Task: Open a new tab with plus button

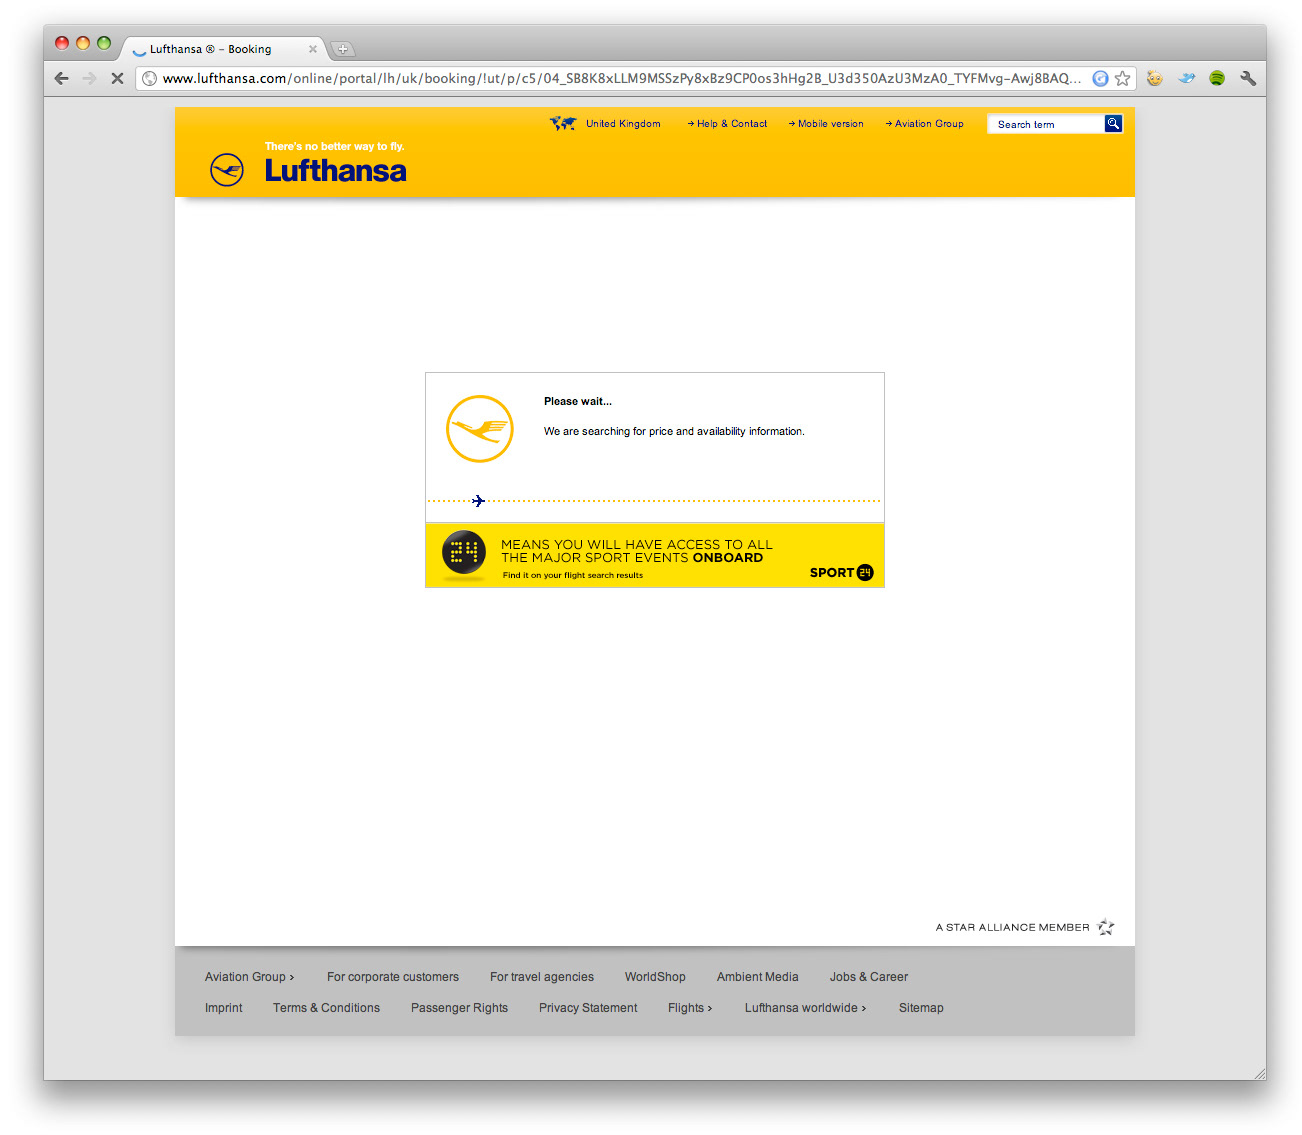Action: tap(342, 49)
